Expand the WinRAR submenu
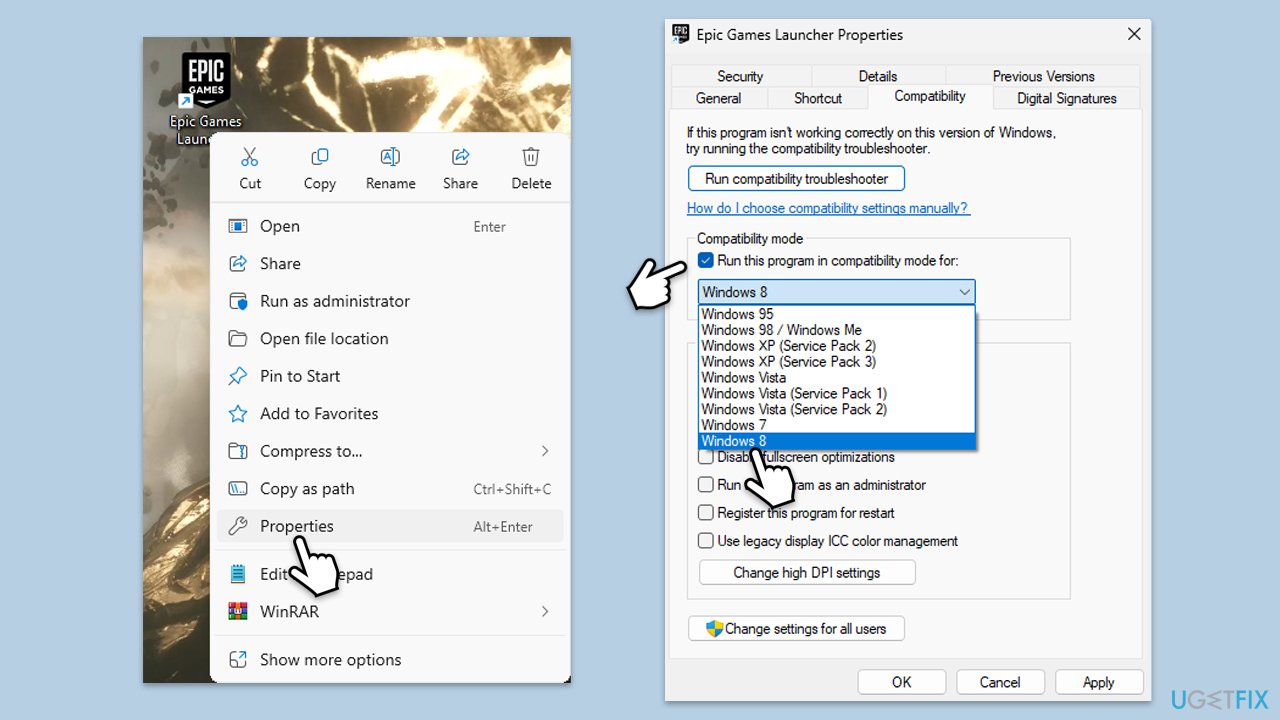This screenshot has width=1280, height=720. tap(545, 611)
